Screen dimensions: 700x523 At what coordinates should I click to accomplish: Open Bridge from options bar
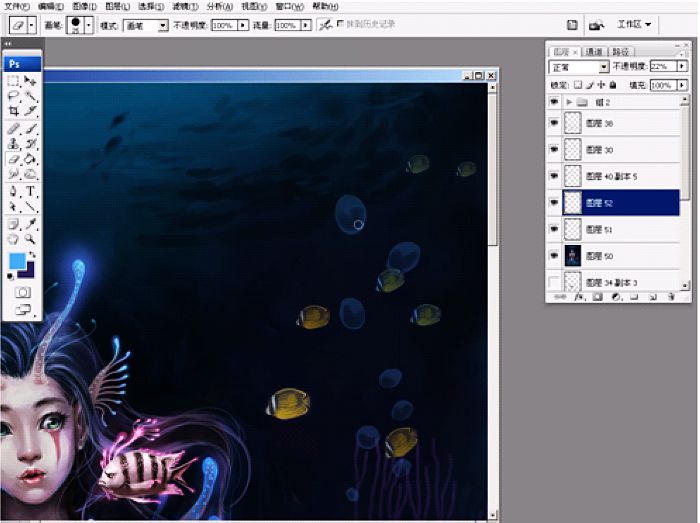coord(596,25)
